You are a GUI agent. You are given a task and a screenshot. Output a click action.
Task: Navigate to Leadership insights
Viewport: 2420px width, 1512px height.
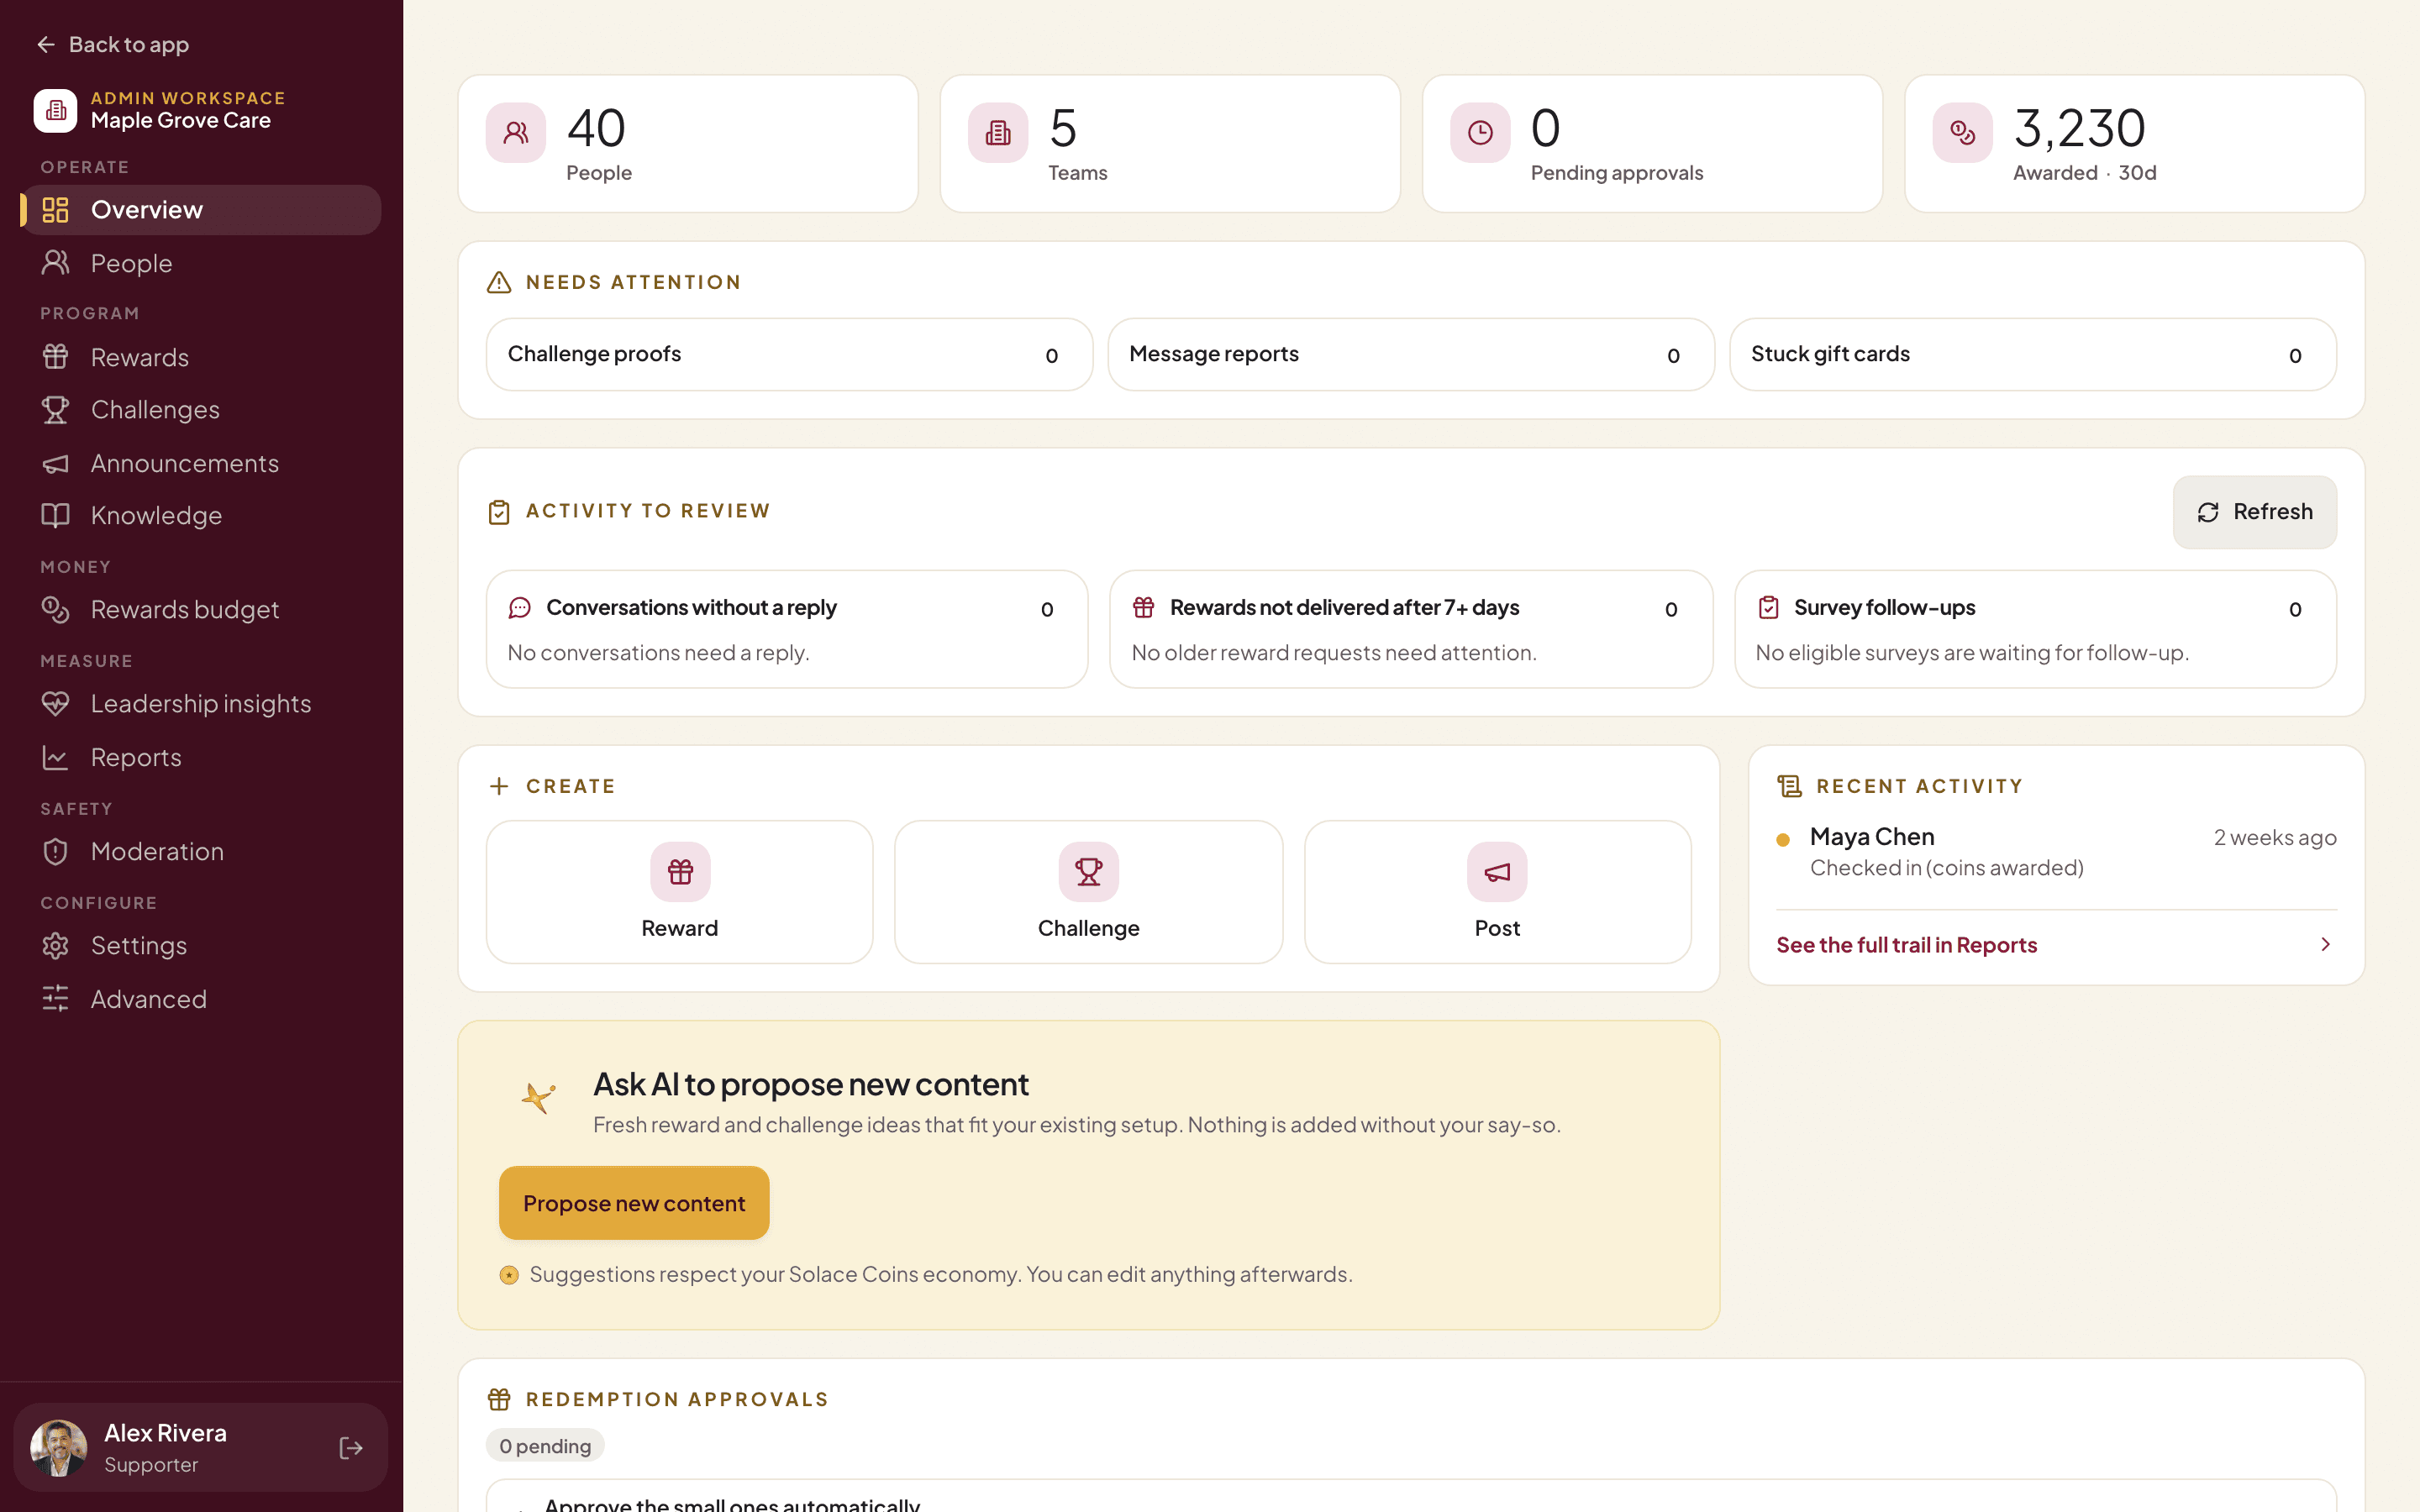point(201,704)
